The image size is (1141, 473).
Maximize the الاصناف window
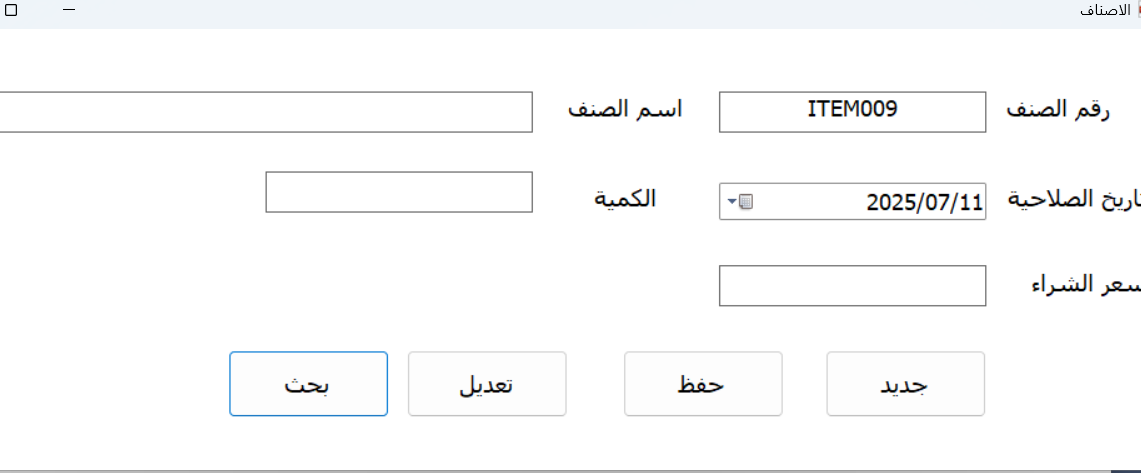point(11,9)
